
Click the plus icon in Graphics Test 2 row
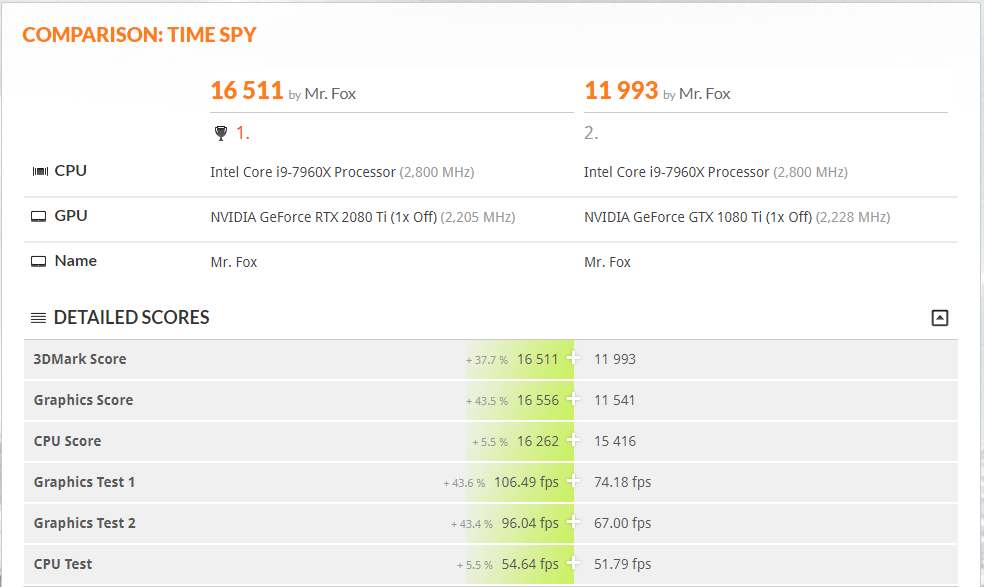[573, 522]
